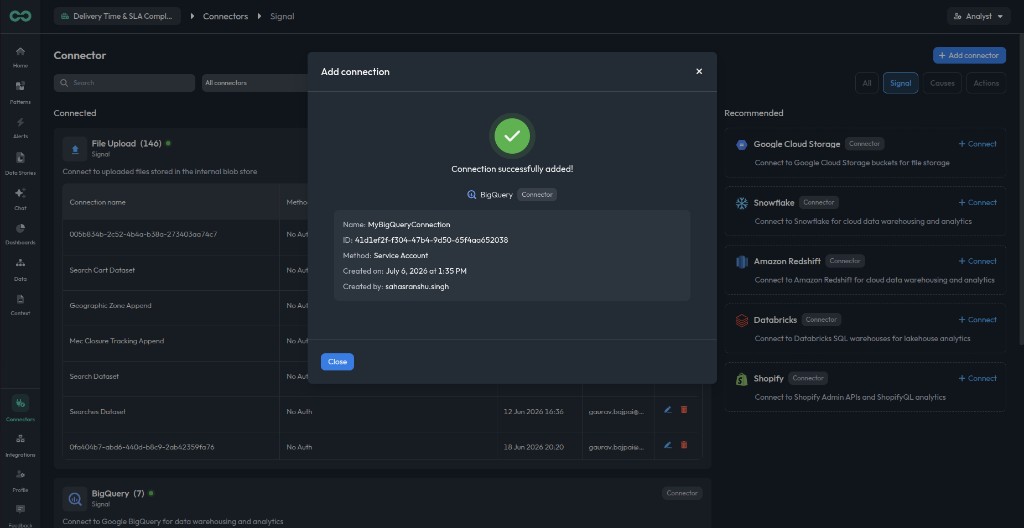Open the Home page in sidebar
The image size is (1024, 528).
click(x=20, y=56)
